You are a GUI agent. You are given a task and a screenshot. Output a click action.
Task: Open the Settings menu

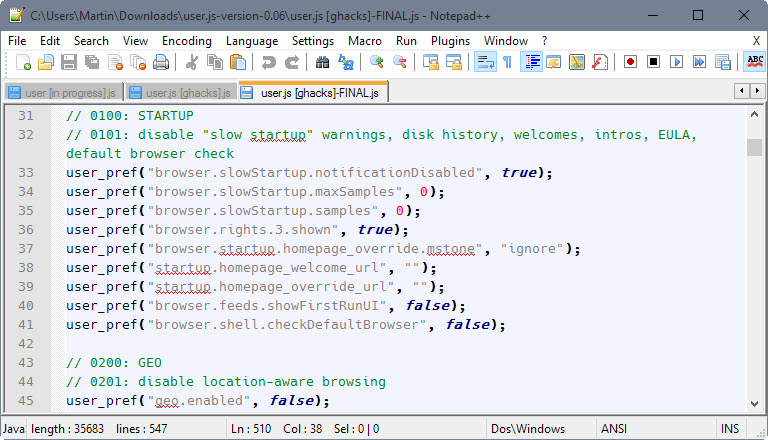[x=312, y=41]
